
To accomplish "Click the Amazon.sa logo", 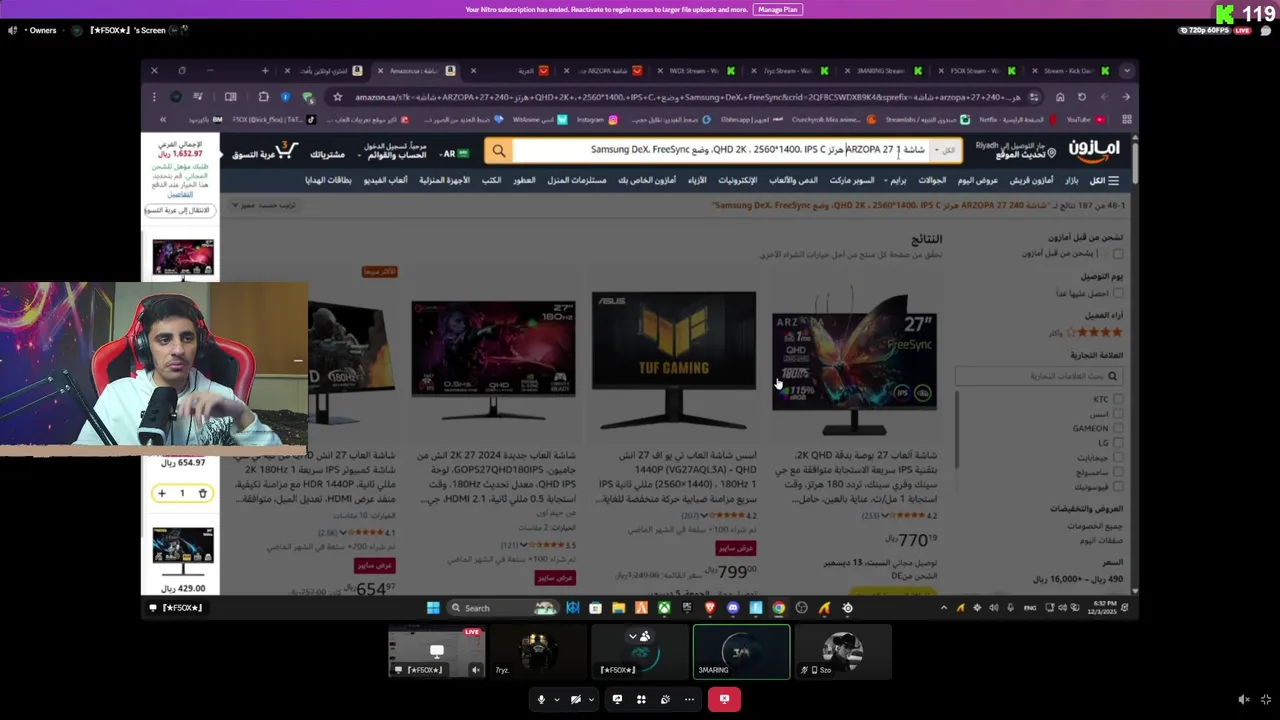I will point(1094,150).
